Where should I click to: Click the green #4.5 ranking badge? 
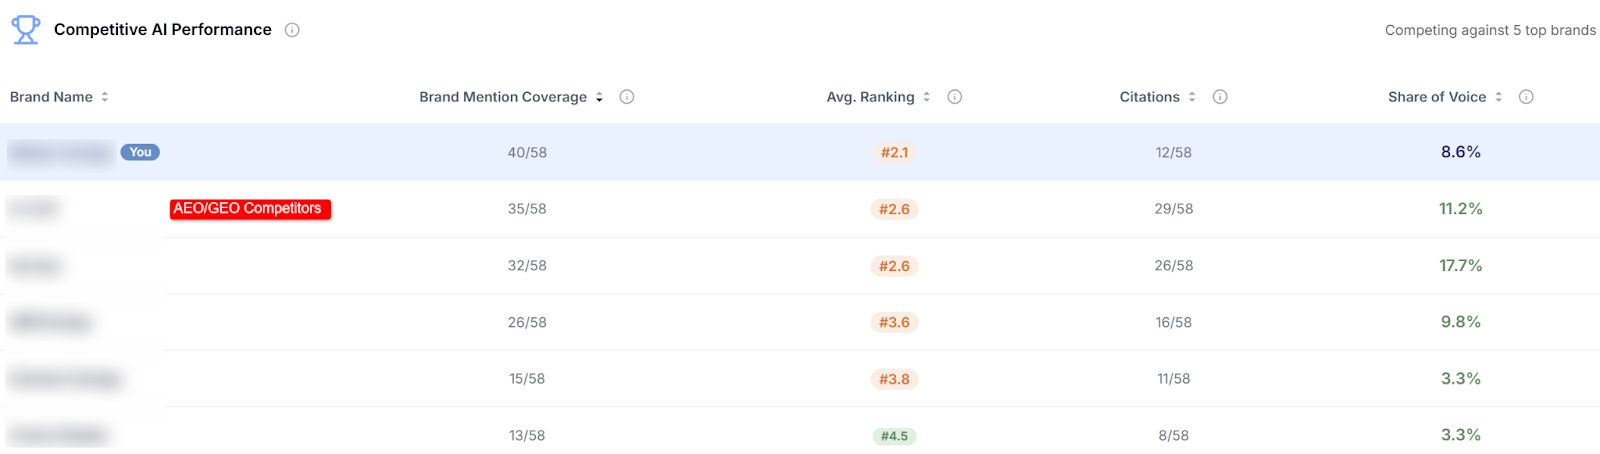pos(894,436)
